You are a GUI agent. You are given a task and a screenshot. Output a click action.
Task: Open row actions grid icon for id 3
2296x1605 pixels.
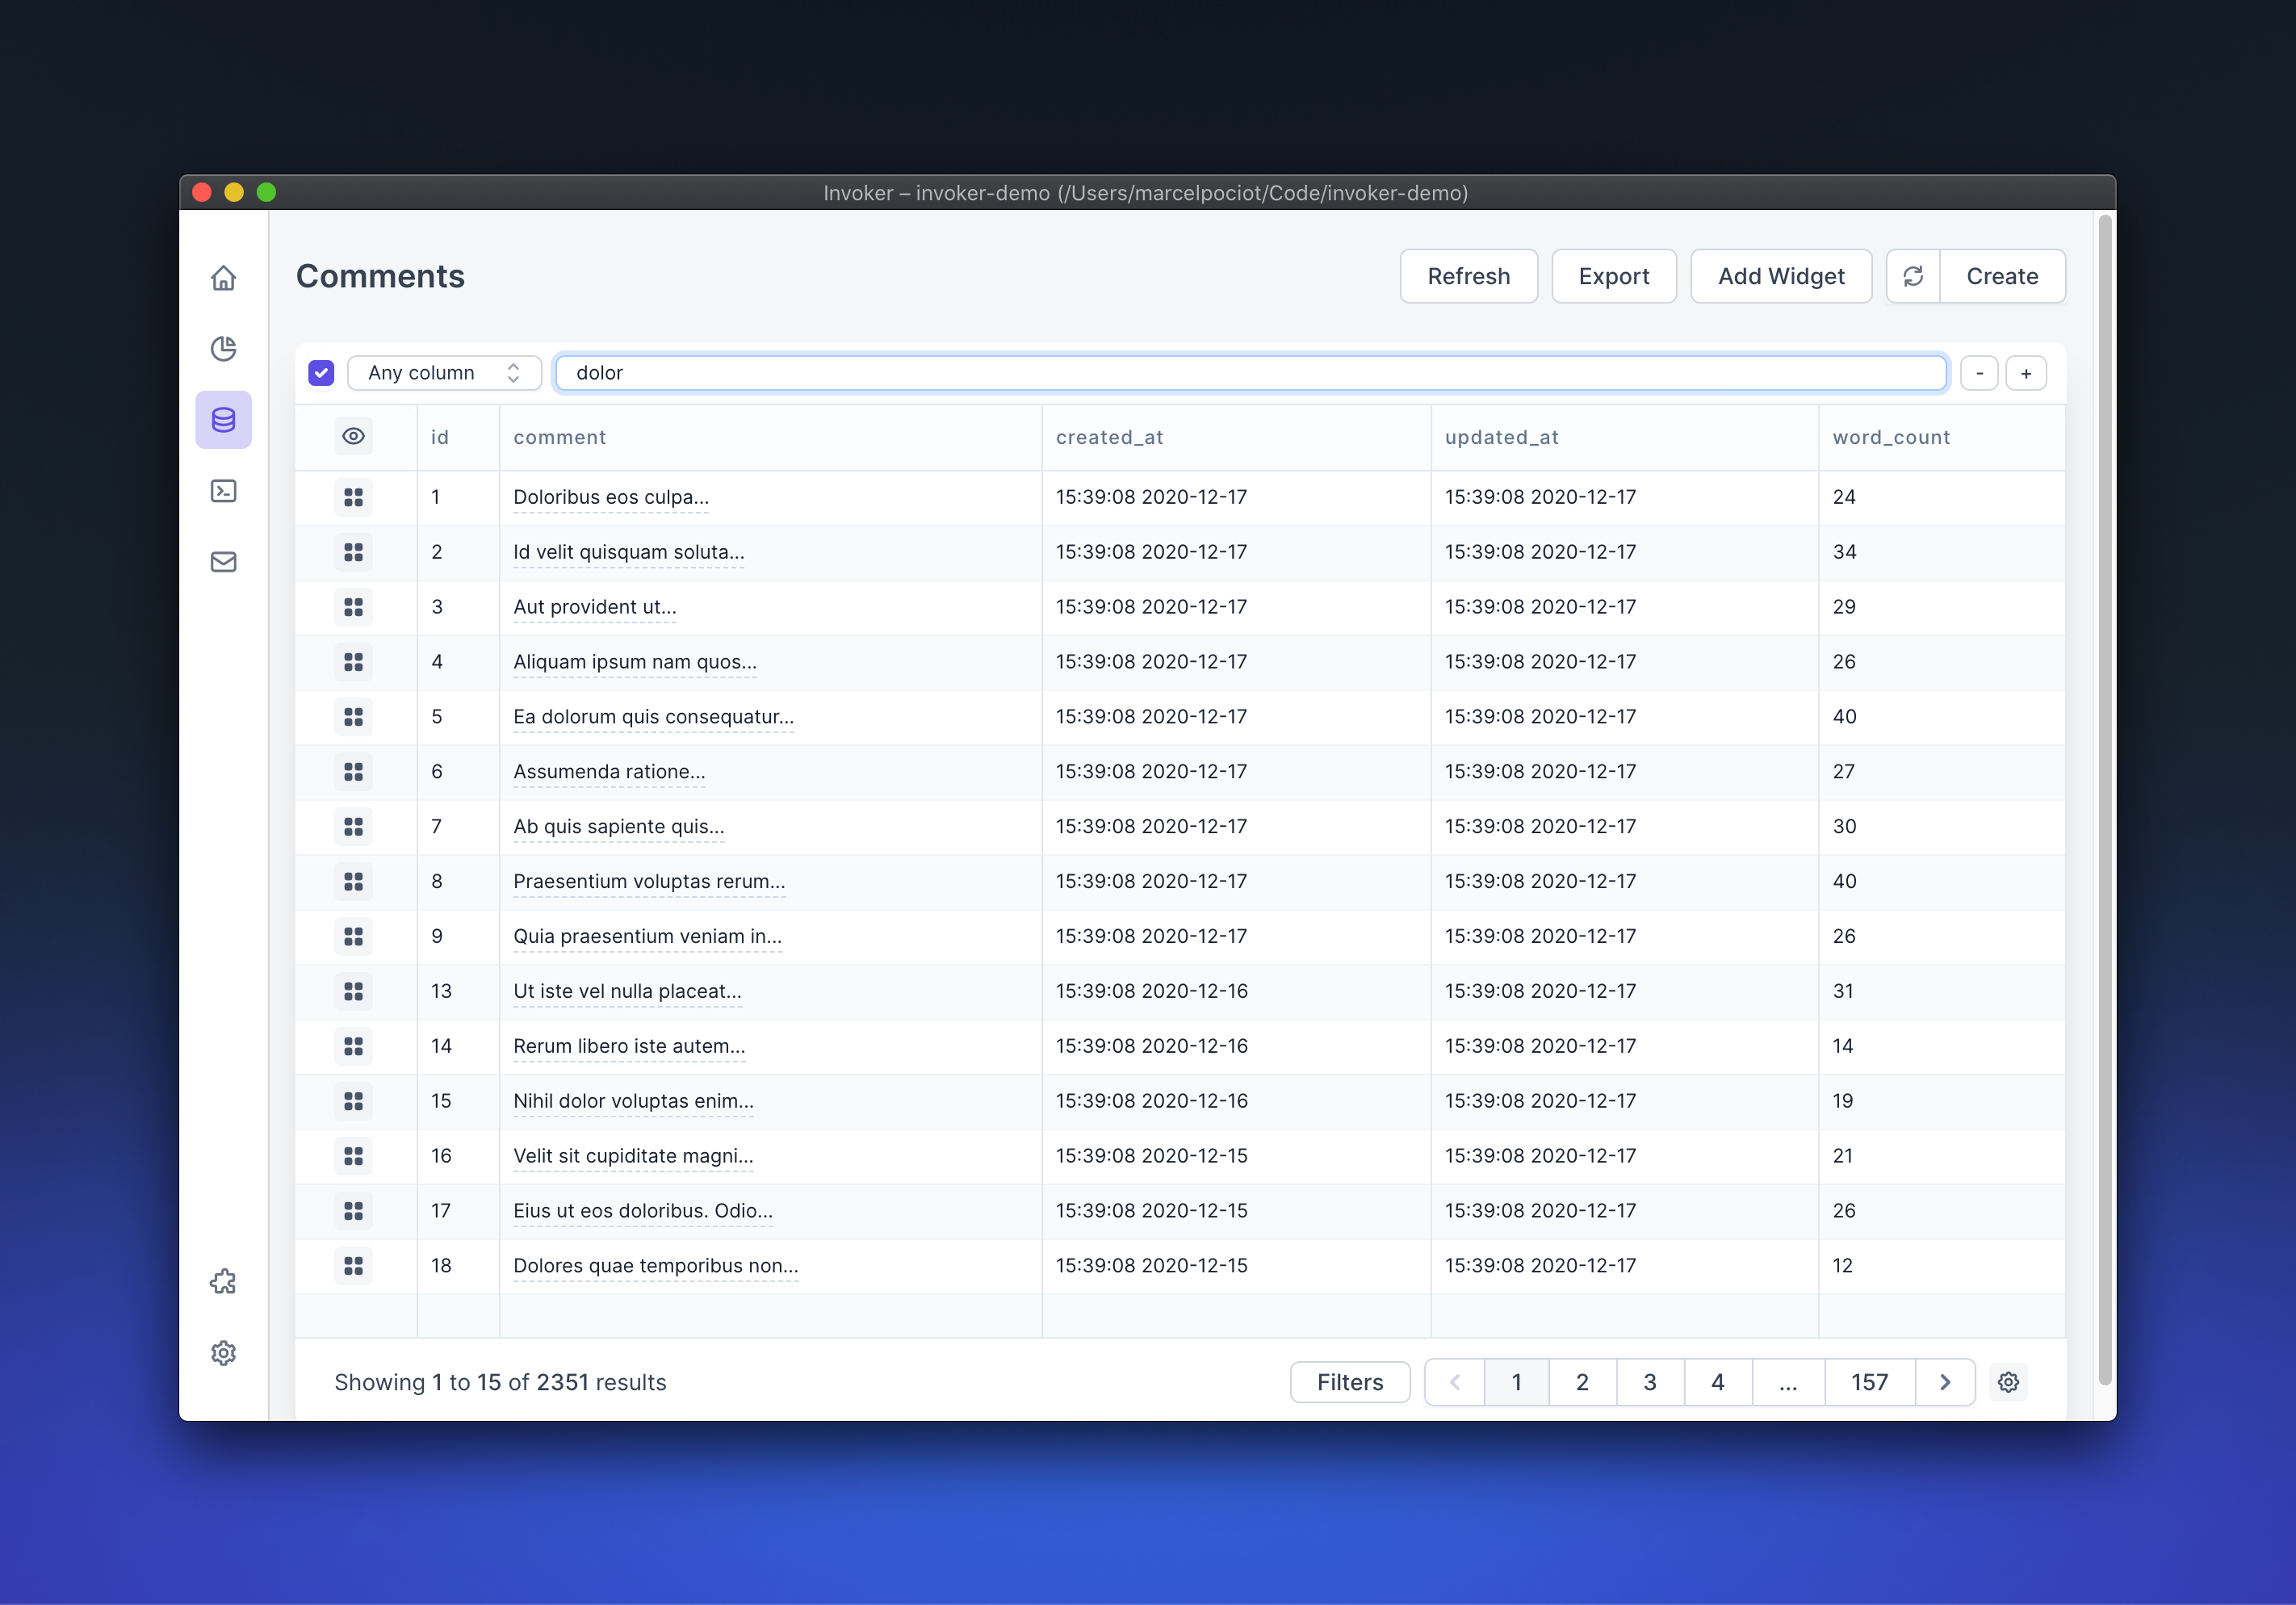(353, 607)
